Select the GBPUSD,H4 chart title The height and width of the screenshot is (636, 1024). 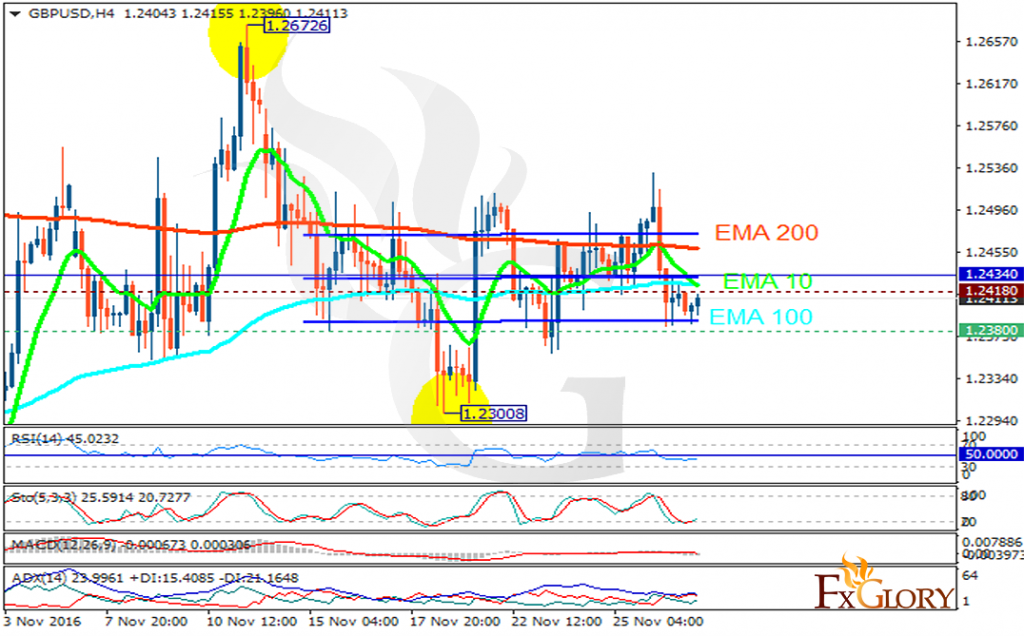pos(71,13)
